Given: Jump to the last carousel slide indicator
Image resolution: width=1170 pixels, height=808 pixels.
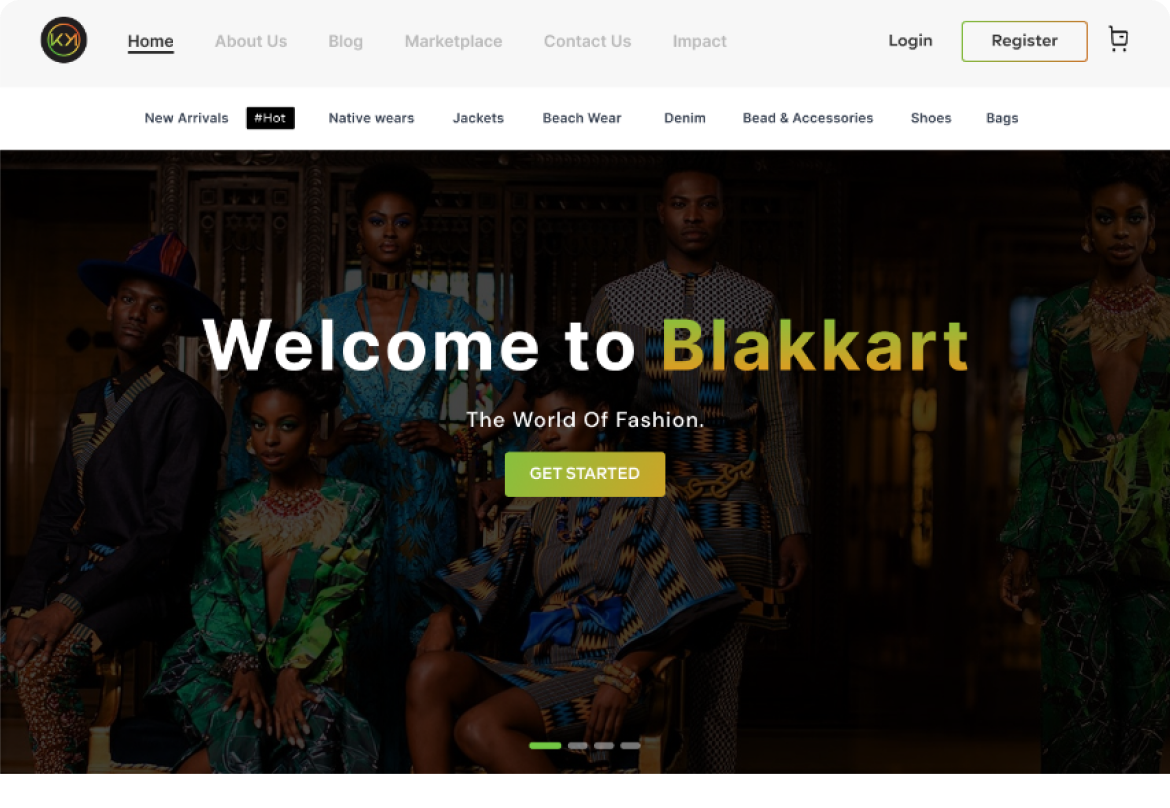Looking at the screenshot, I should pyautogui.click(x=630, y=745).
